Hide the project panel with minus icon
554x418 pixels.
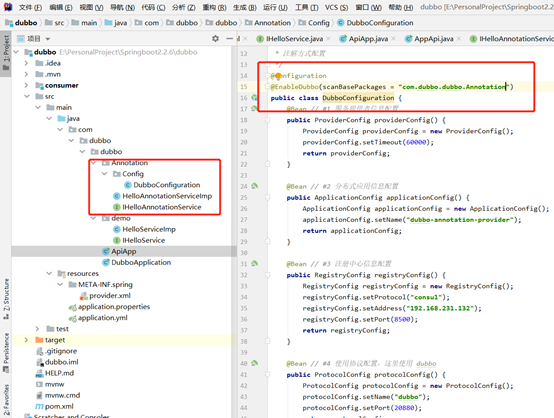tap(230, 39)
